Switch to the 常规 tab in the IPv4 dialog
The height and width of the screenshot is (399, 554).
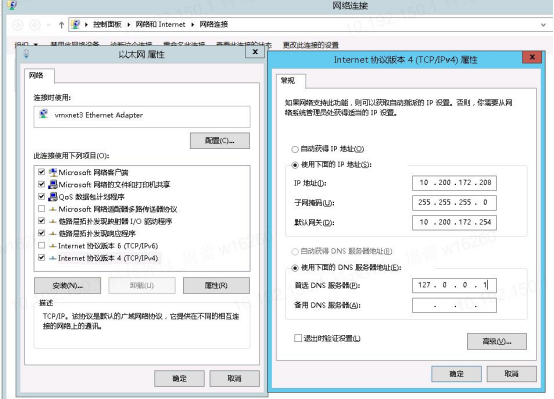tap(291, 81)
